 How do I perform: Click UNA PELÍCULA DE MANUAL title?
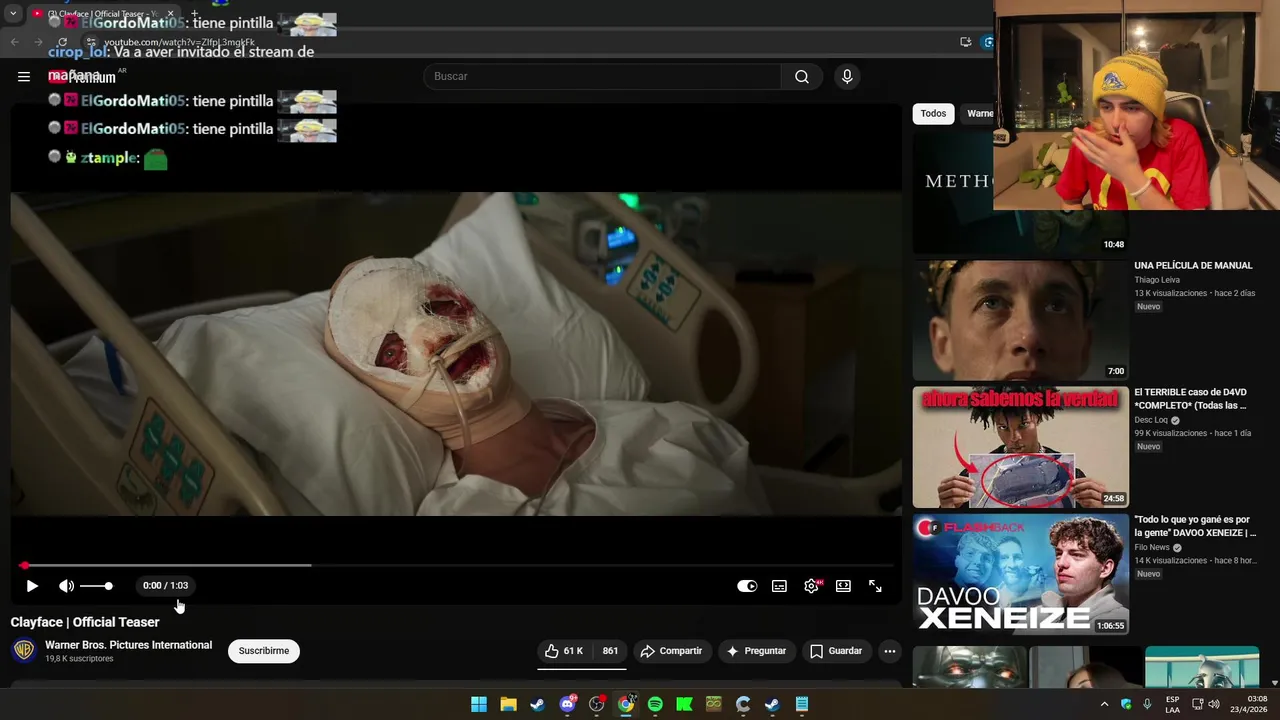[1193, 266]
